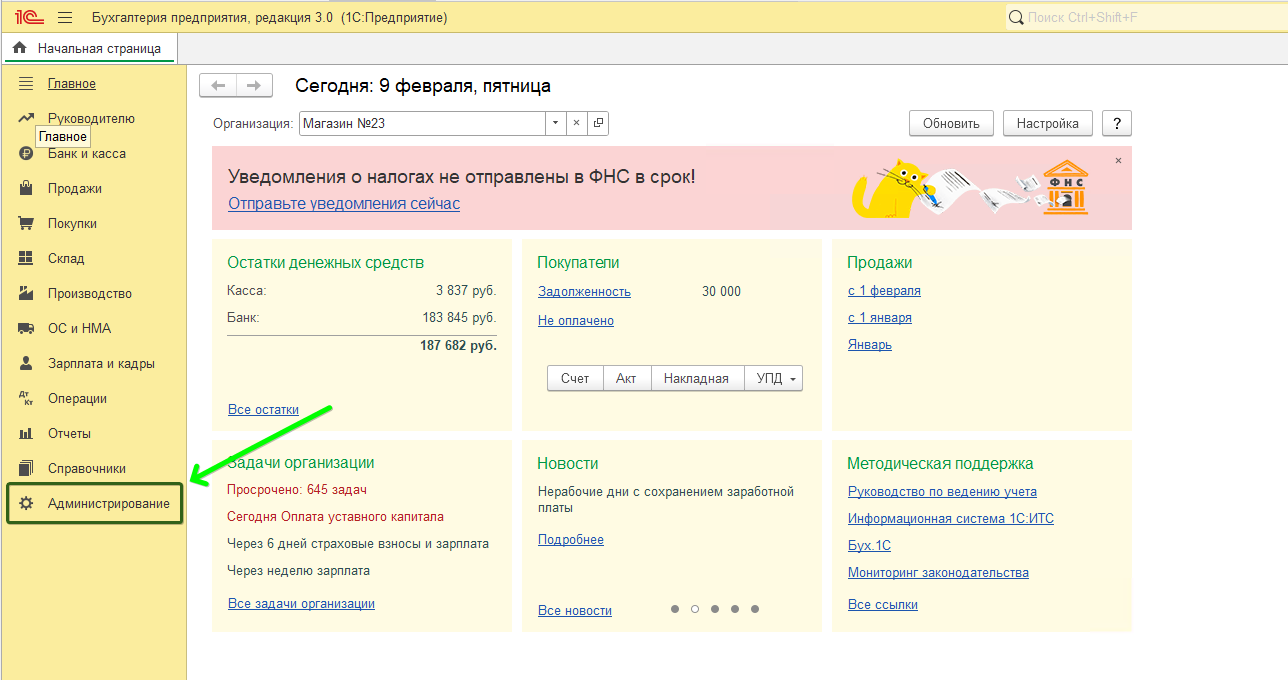
Task: Click the Производство factory icon
Action: pos(27,293)
